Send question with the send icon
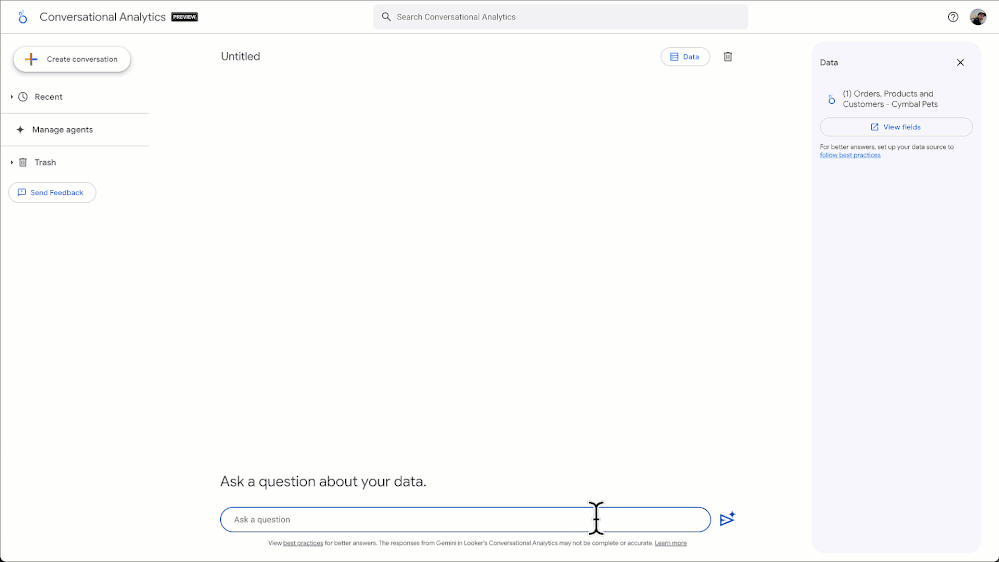Screen dimensions: 999x562 [727, 519]
